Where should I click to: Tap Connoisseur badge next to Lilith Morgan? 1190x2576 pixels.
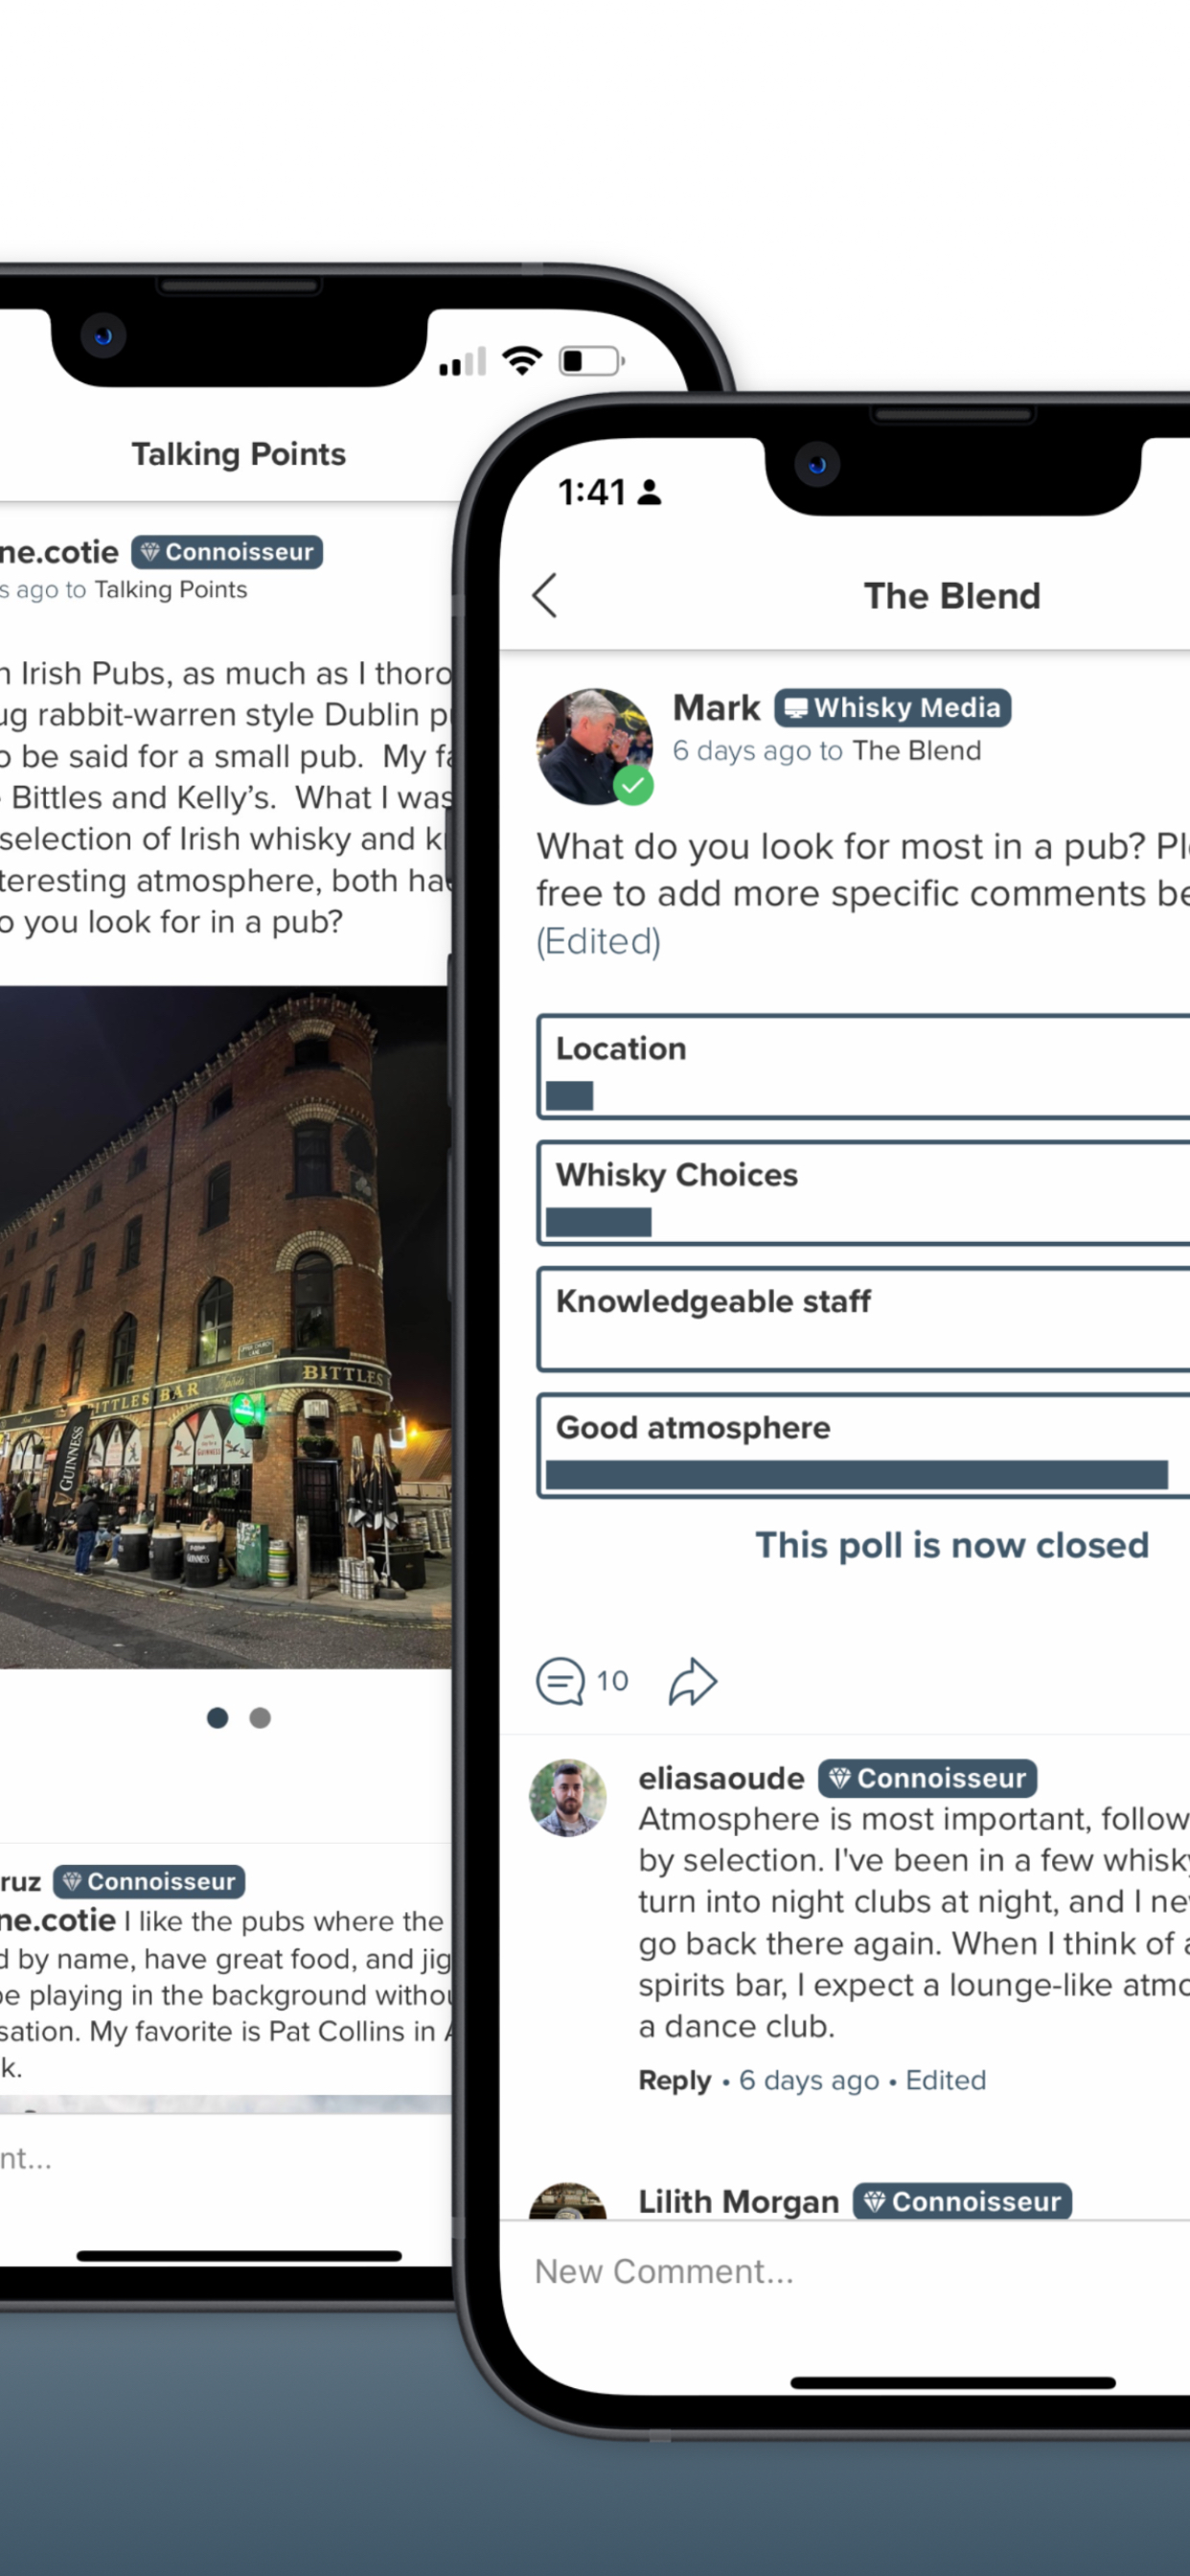962,2201
